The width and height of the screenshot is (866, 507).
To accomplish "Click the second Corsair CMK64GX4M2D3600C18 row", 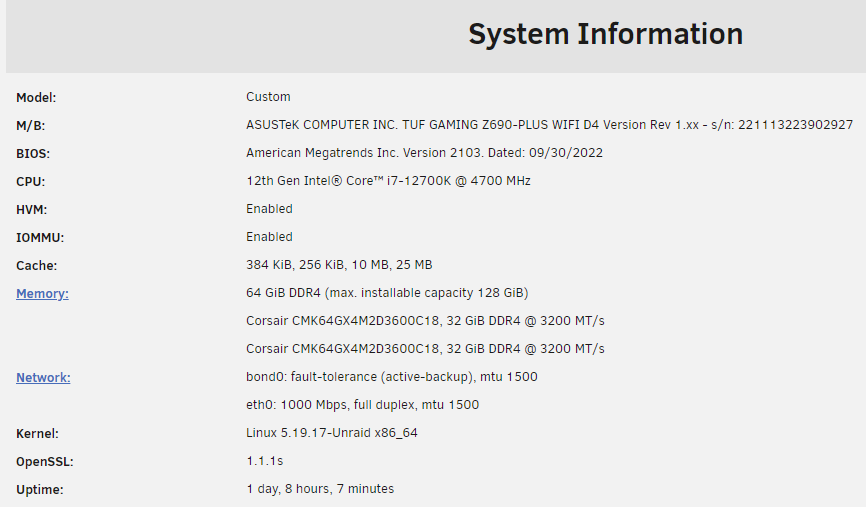I will click(x=425, y=349).
